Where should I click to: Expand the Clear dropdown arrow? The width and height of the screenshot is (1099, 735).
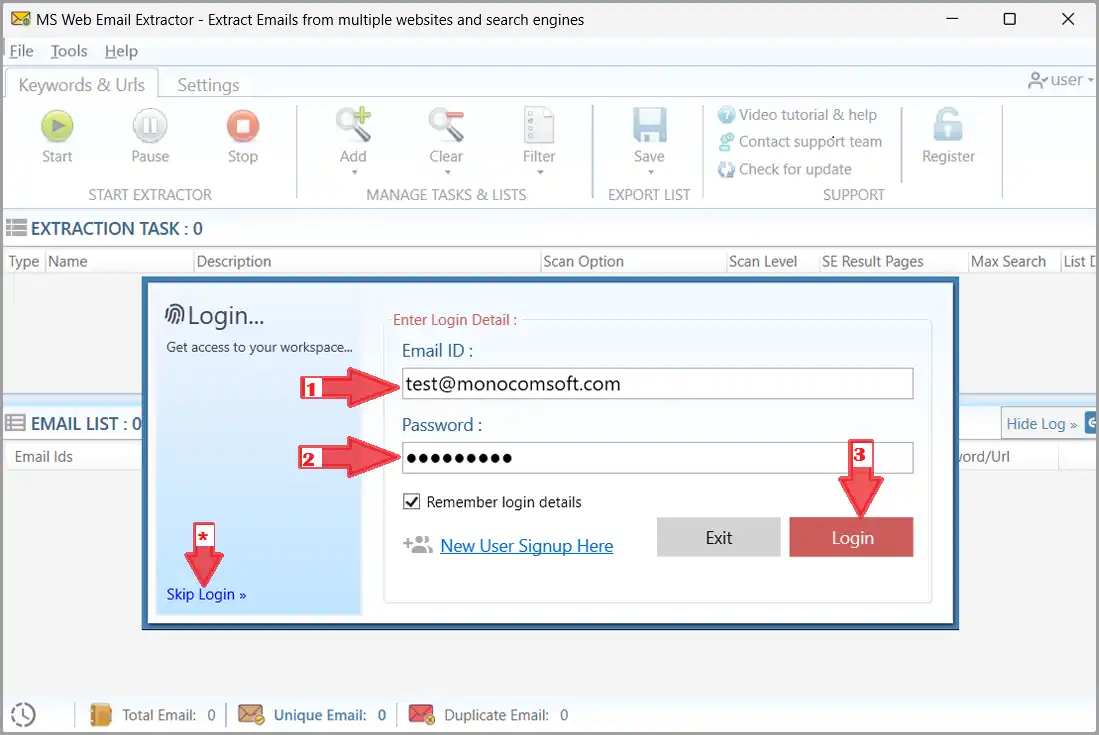click(x=447, y=172)
